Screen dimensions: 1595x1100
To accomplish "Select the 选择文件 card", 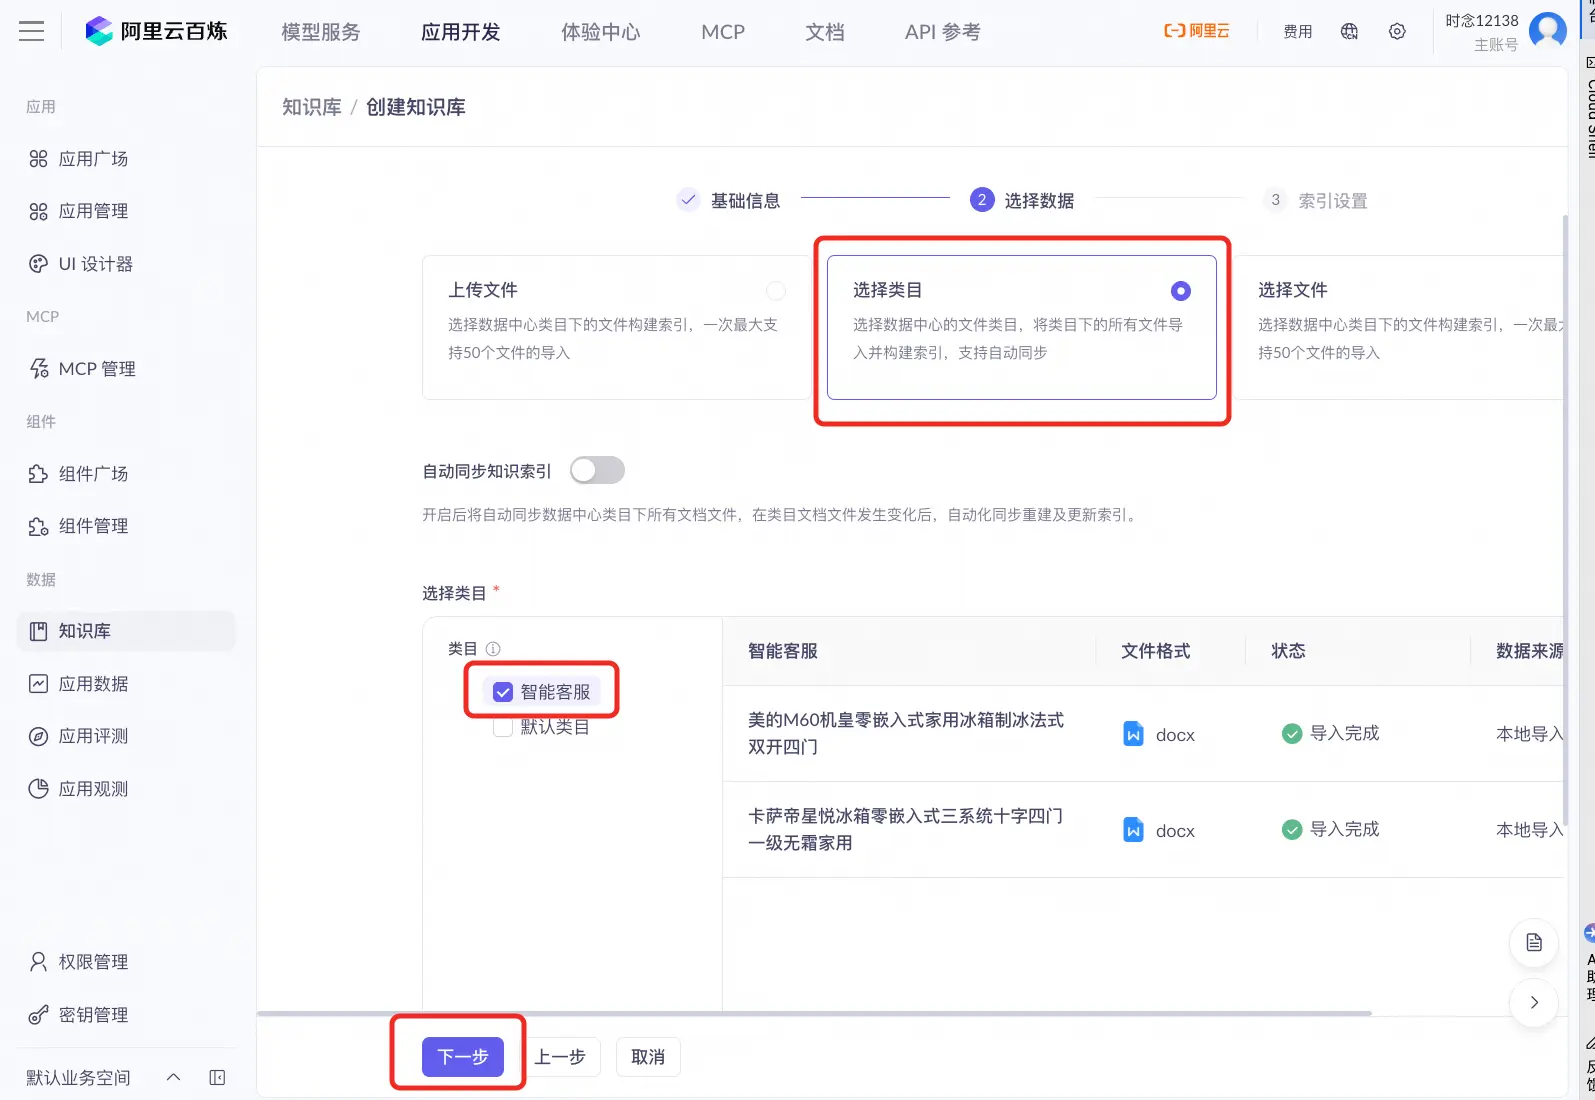I will click(x=1397, y=327).
